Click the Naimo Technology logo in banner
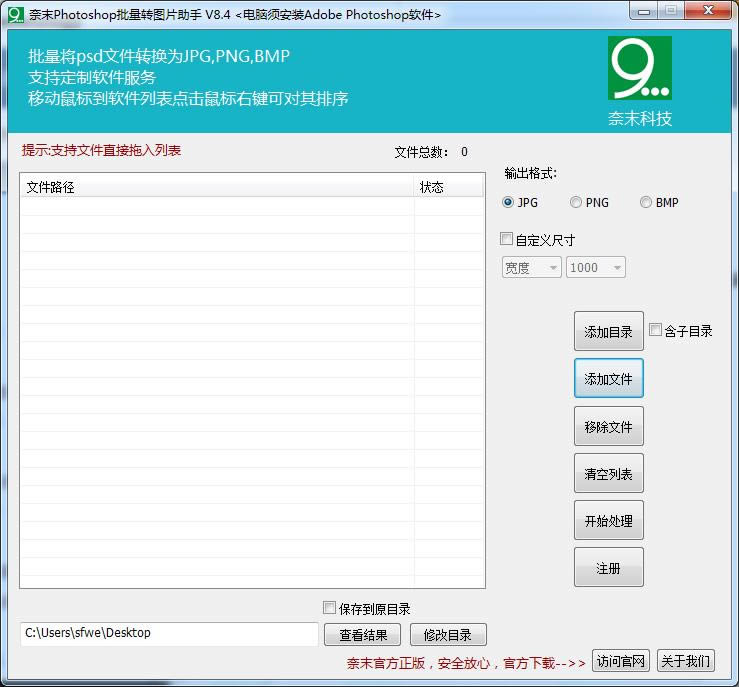739x687 pixels. coord(640,68)
